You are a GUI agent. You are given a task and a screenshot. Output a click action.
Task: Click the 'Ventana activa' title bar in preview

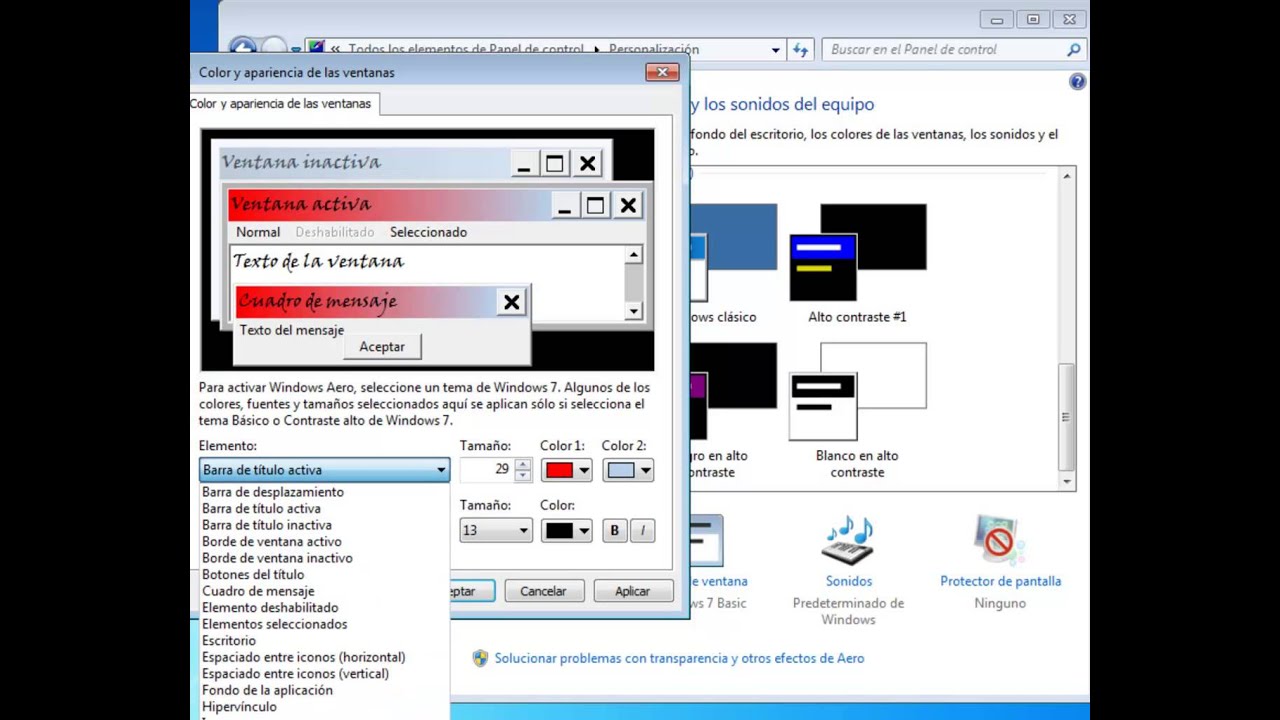pos(390,205)
